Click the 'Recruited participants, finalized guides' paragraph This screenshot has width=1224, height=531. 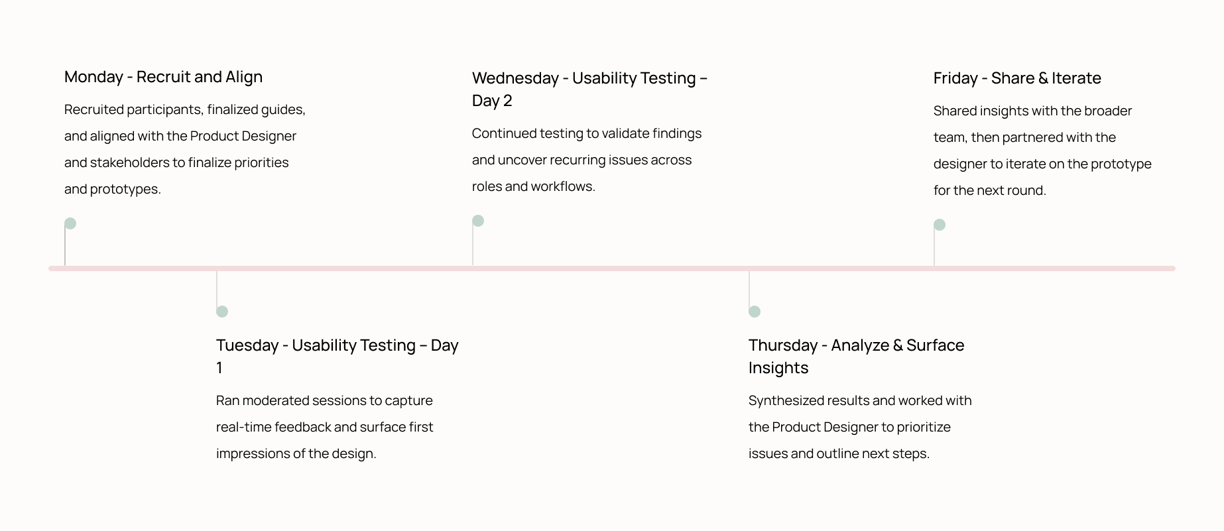[185, 149]
